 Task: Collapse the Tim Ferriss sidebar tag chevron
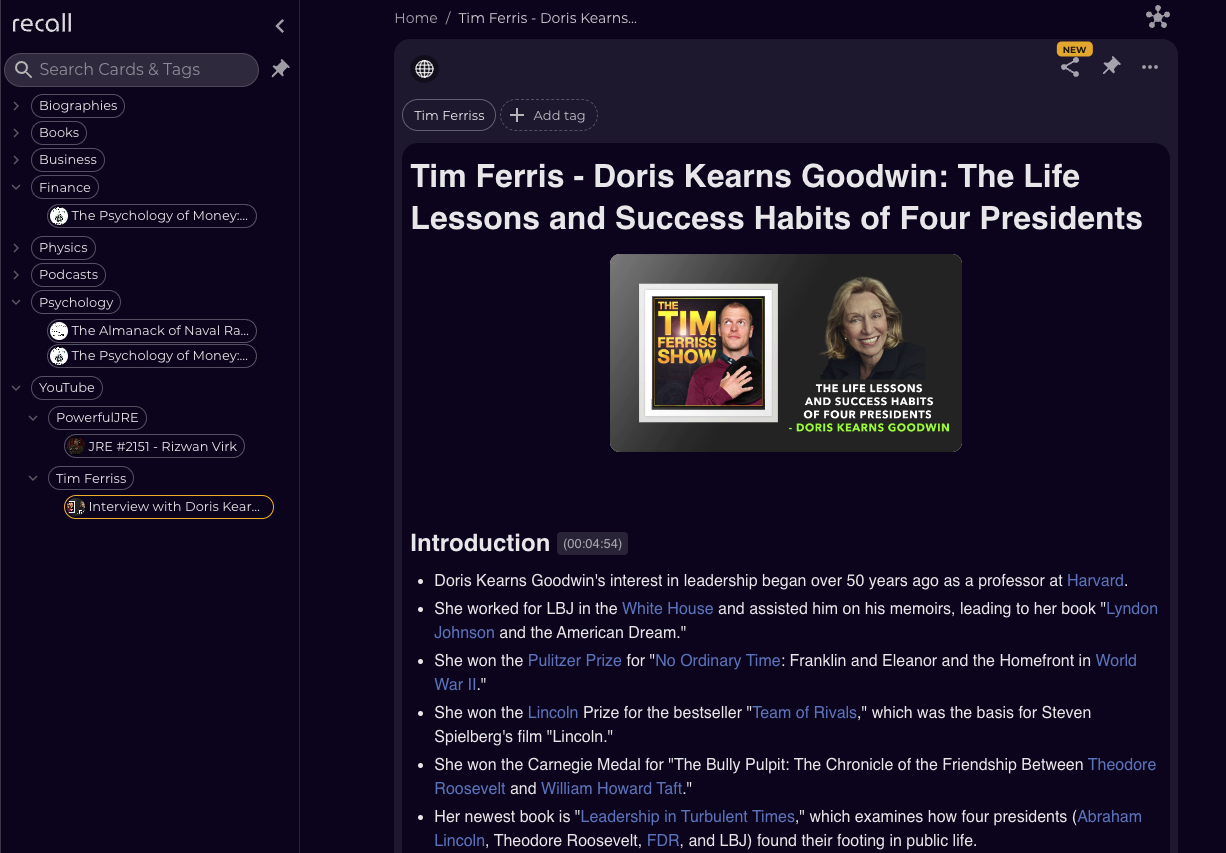point(33,478)
